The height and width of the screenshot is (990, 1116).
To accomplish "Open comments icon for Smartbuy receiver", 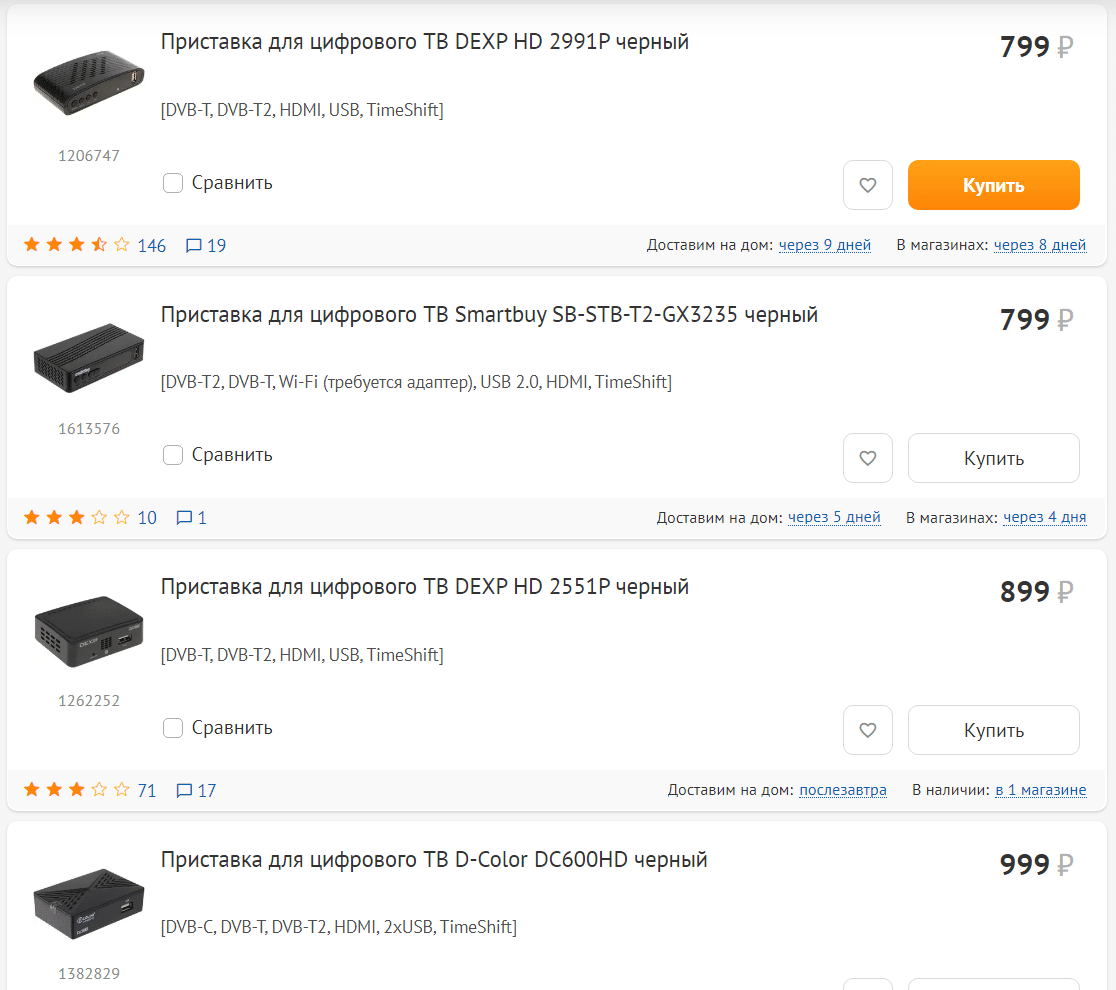I will click(184, 518).
